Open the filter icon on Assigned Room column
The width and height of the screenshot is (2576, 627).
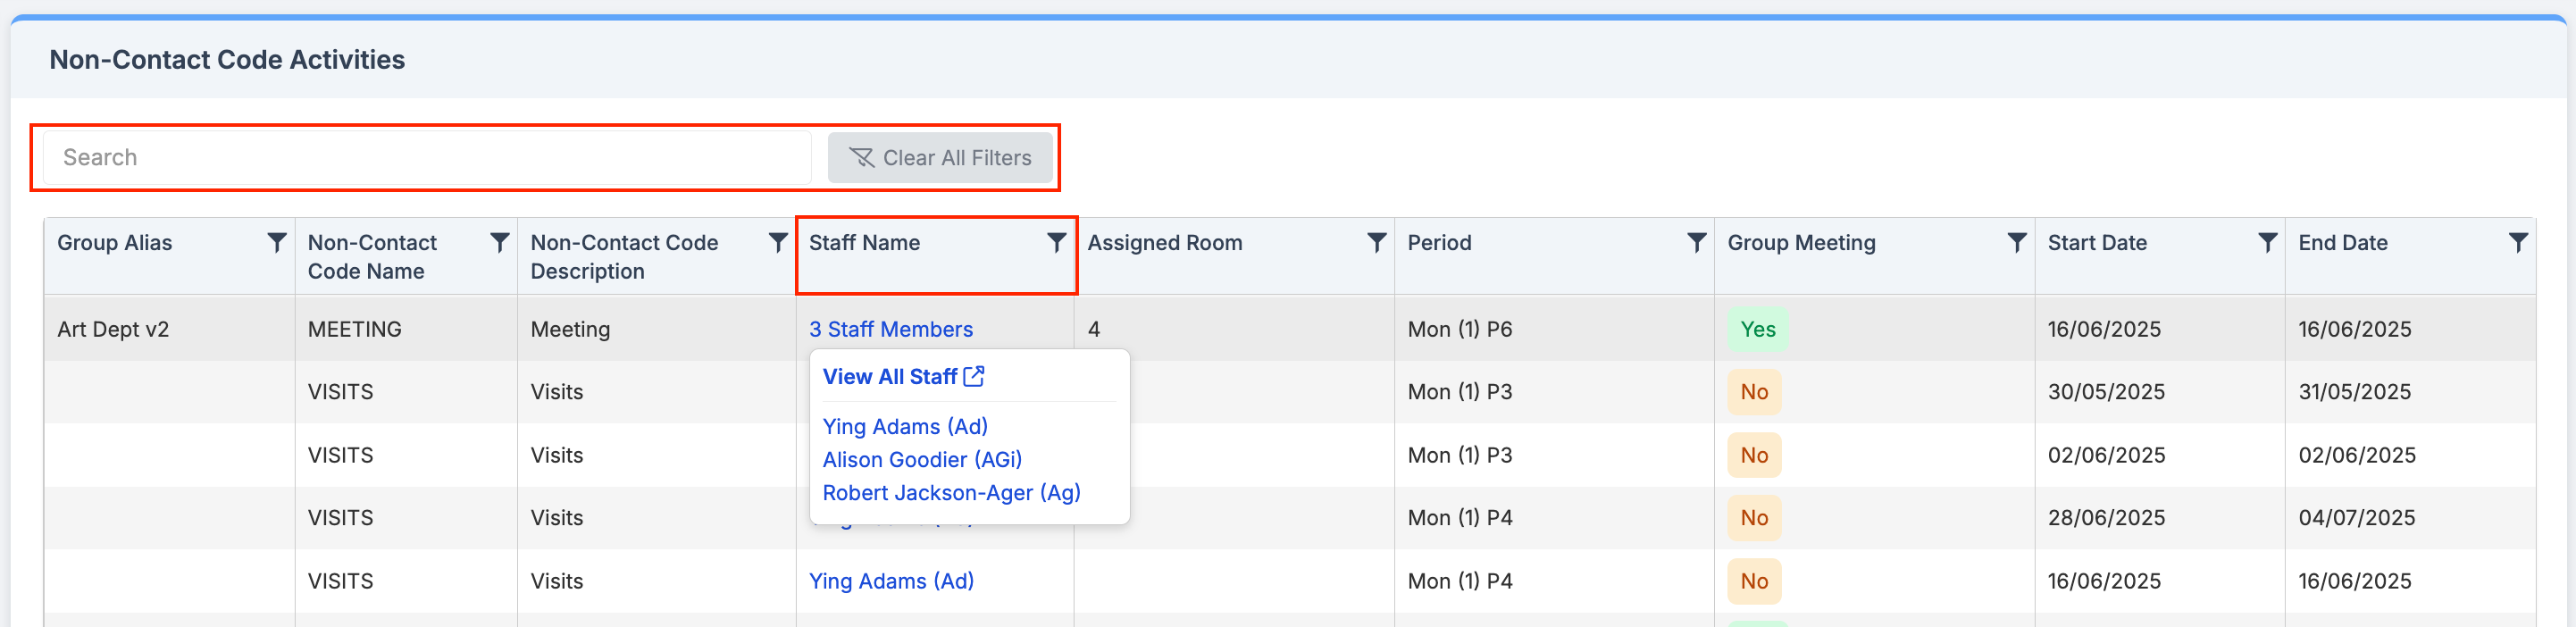click(1376, 241)
